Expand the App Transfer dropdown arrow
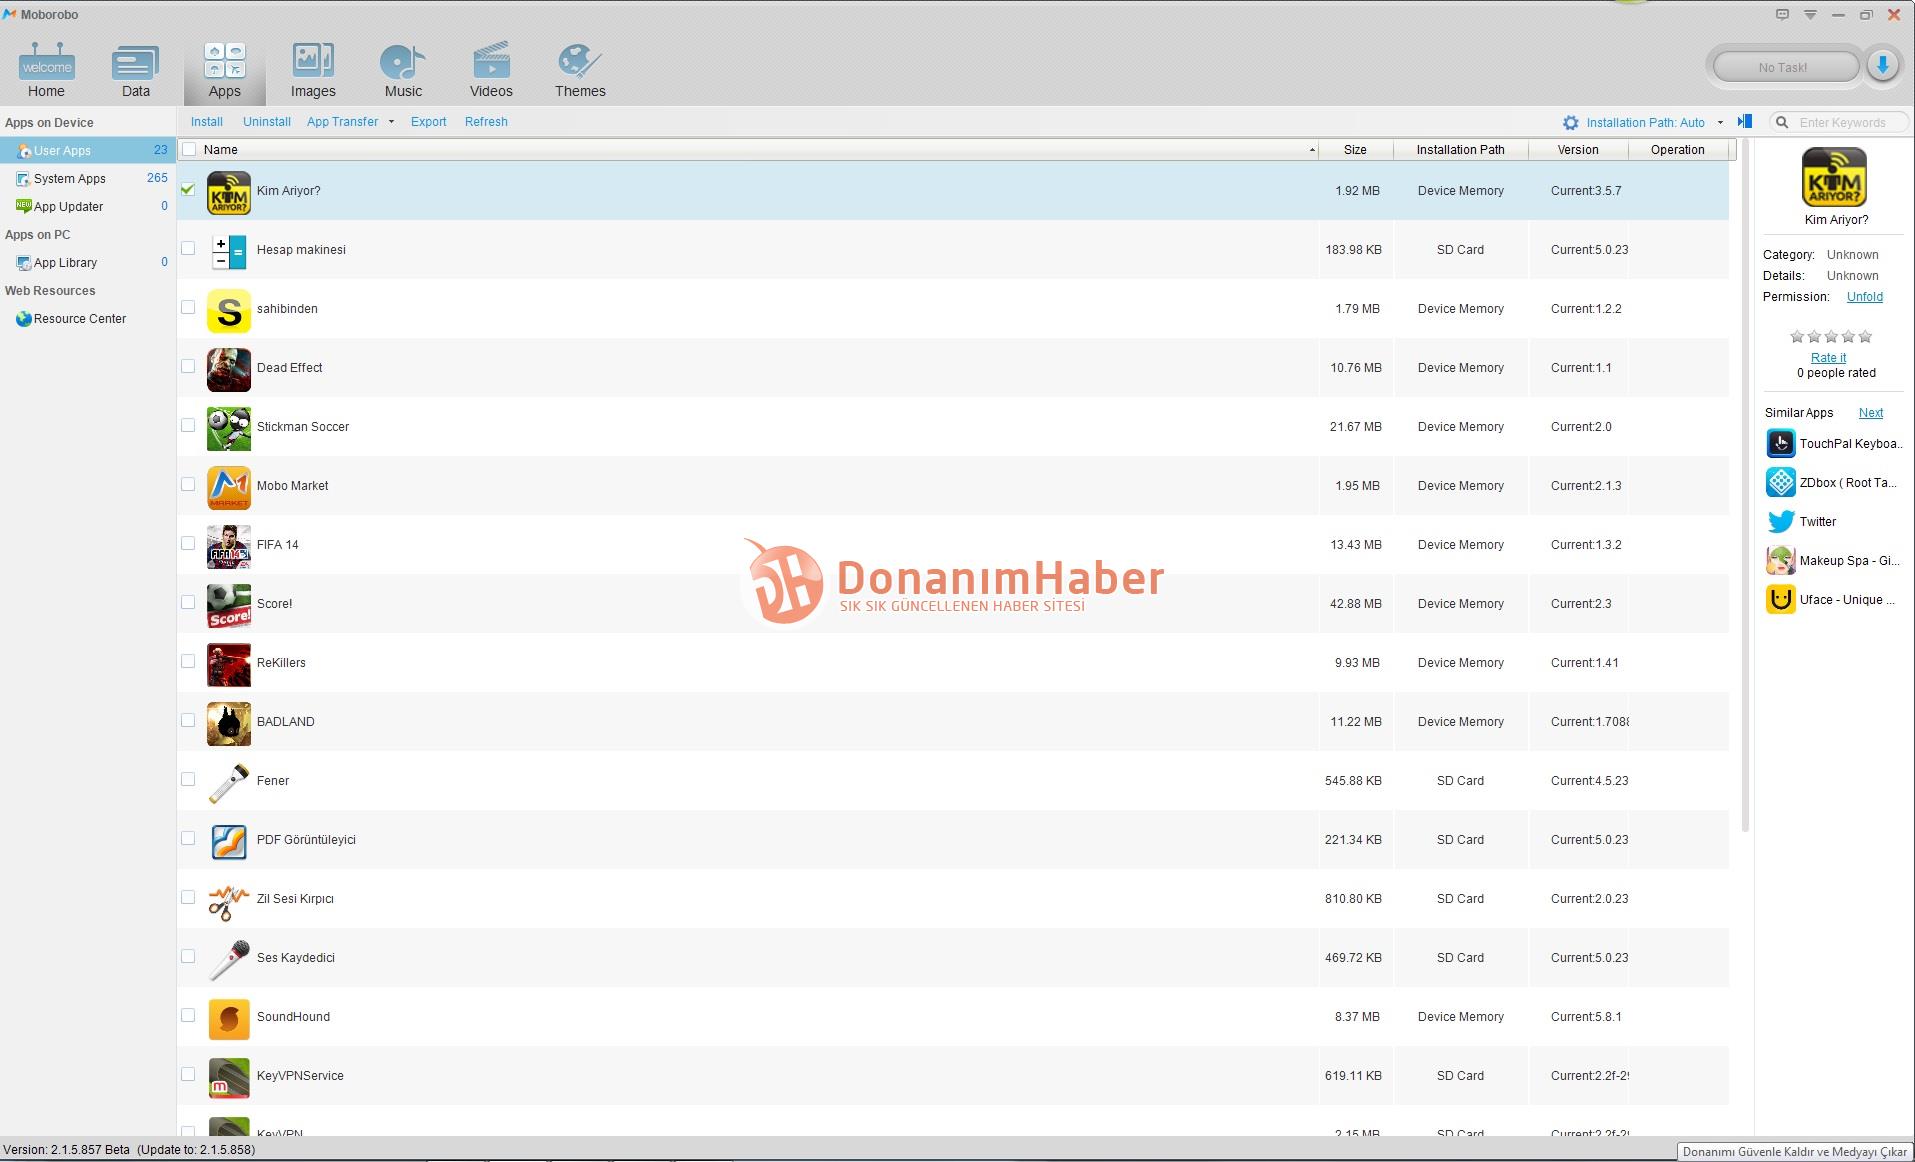1915x1162 pixels. pos(391,122)
